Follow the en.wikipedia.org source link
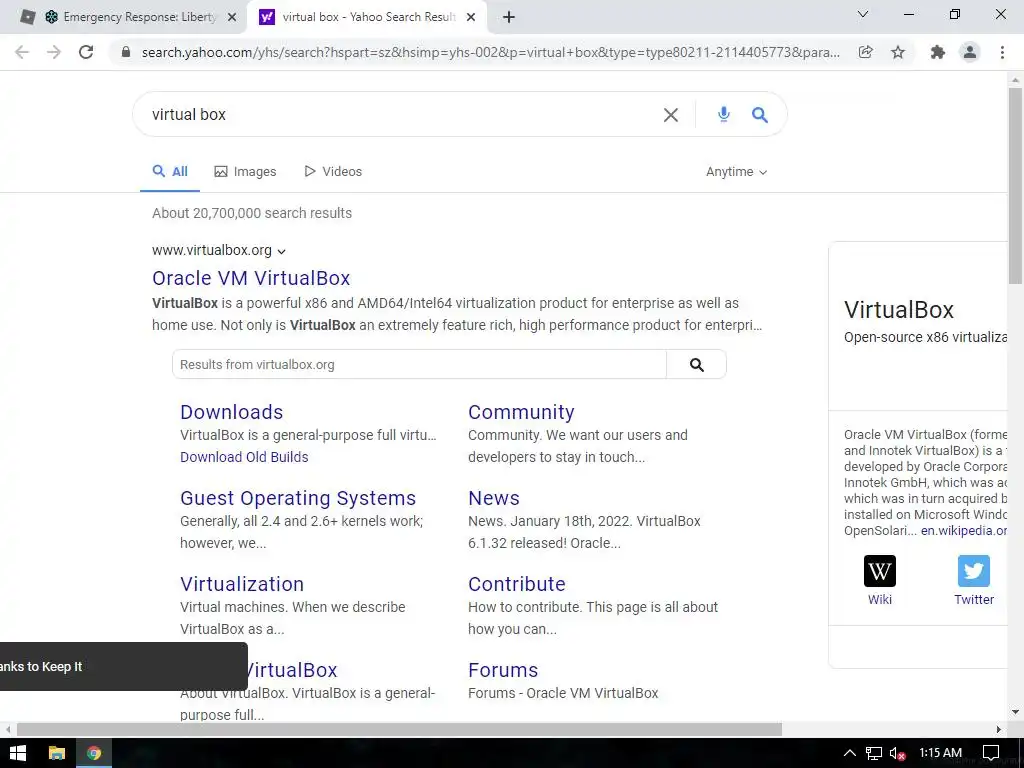This screenshot has width=1024, height=768. click(964, 531)
